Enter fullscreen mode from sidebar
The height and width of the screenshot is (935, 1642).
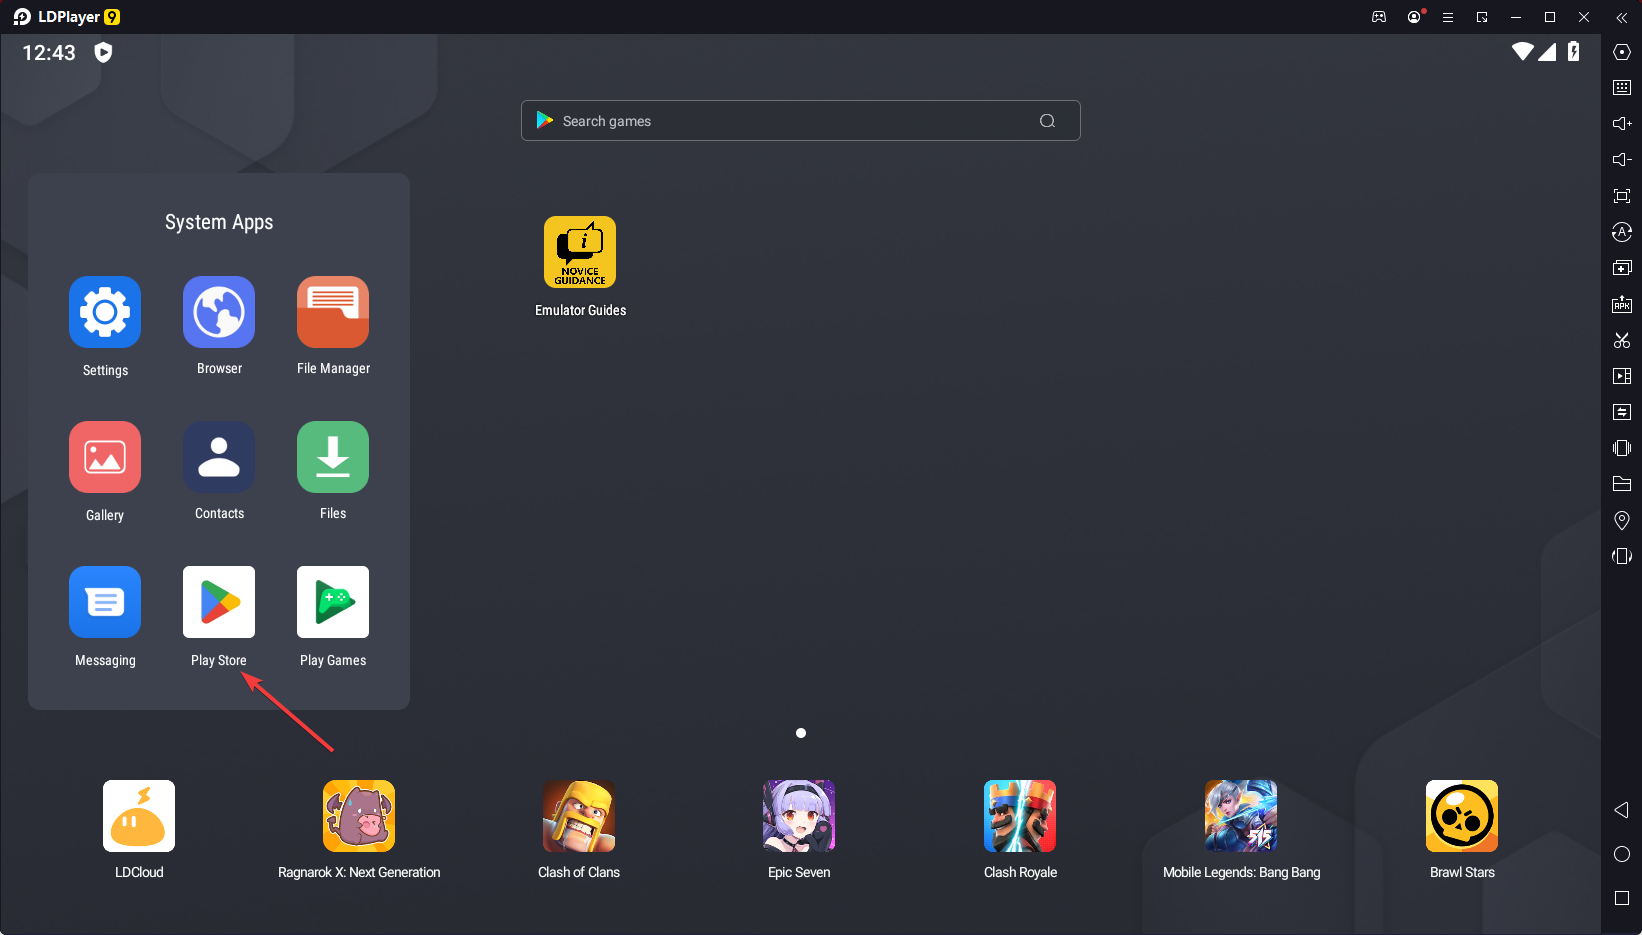[1622, 196]
